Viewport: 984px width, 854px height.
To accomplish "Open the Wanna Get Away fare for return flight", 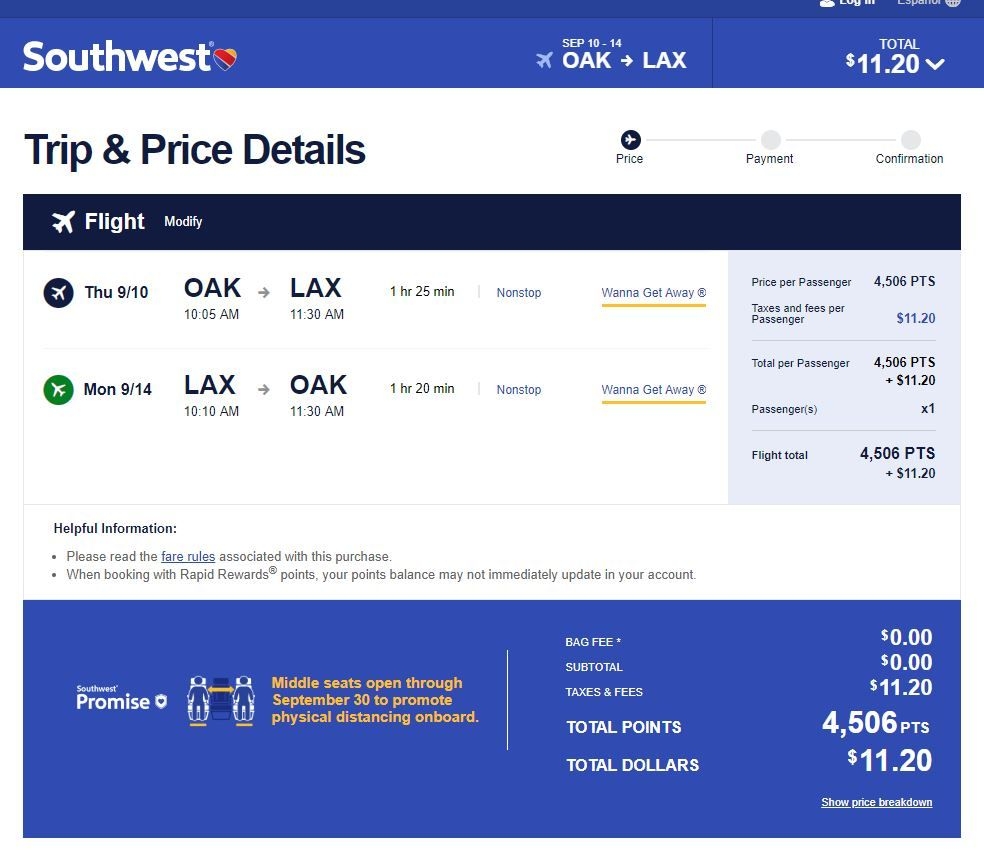I will coord(653,390).
